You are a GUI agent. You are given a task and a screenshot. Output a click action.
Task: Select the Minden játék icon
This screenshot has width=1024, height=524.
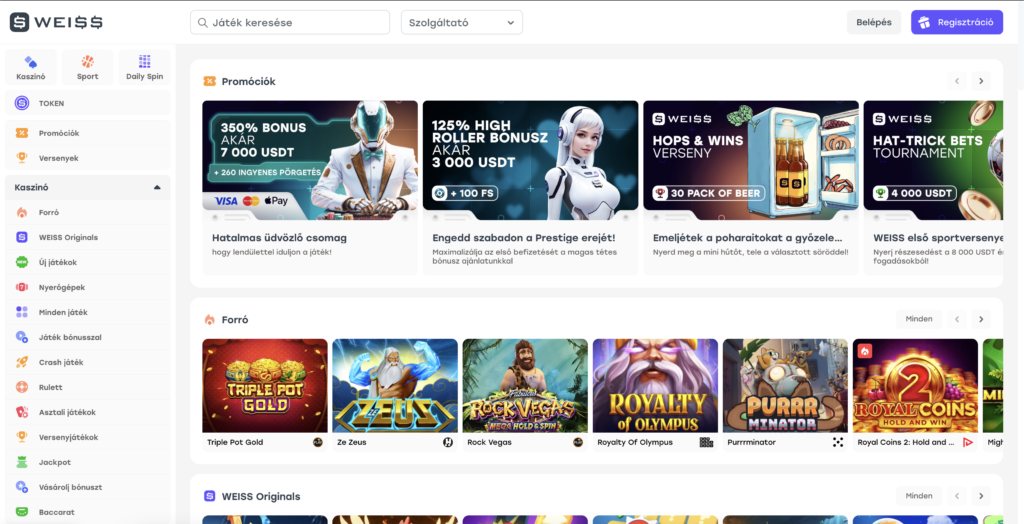point(22,312)
